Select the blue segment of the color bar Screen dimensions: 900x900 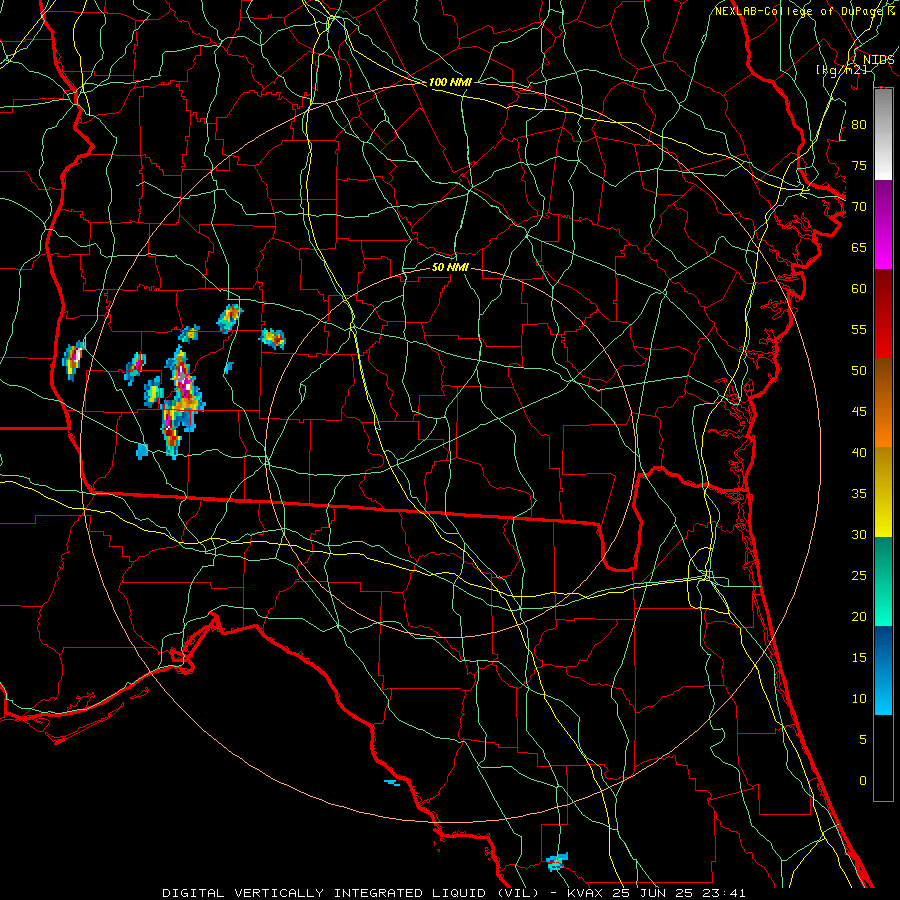click(883, 670)
